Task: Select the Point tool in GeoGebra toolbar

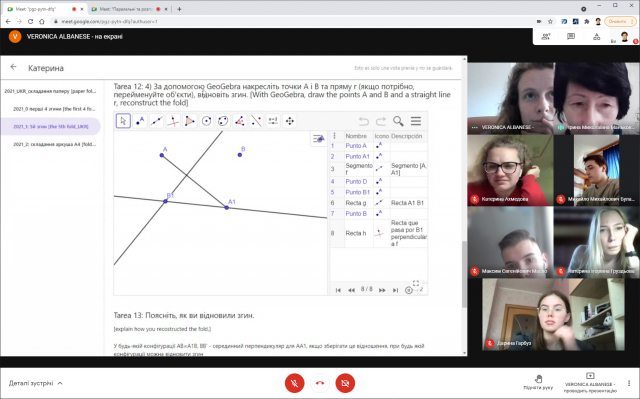Action: [x=140, y=121]
